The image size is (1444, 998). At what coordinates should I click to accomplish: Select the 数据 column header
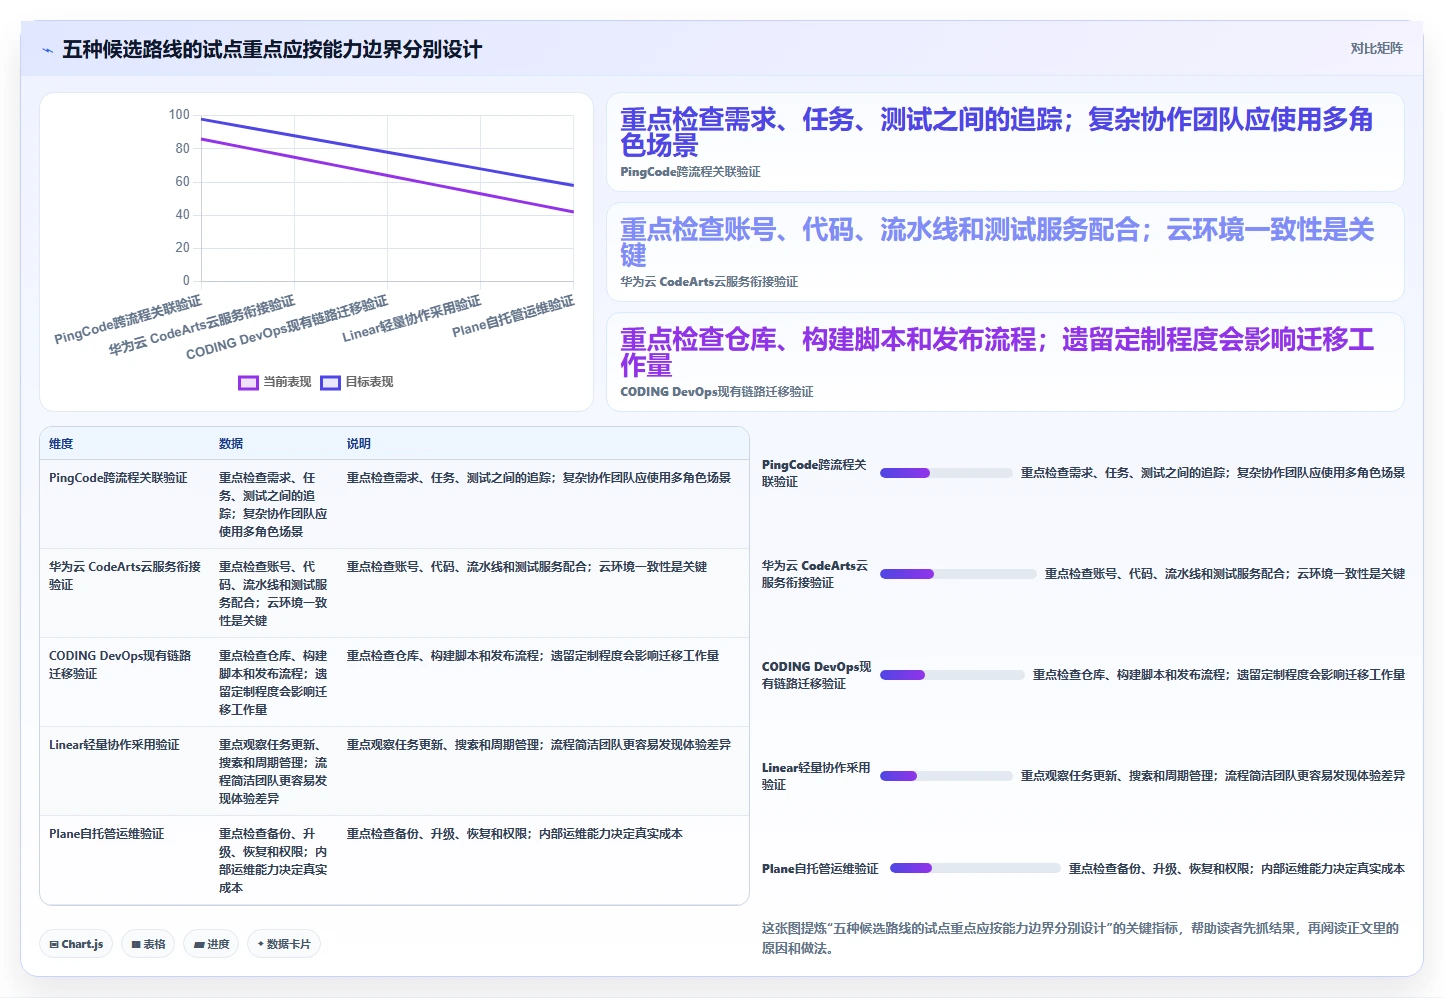pyautogui.click(x=231, y=444)
